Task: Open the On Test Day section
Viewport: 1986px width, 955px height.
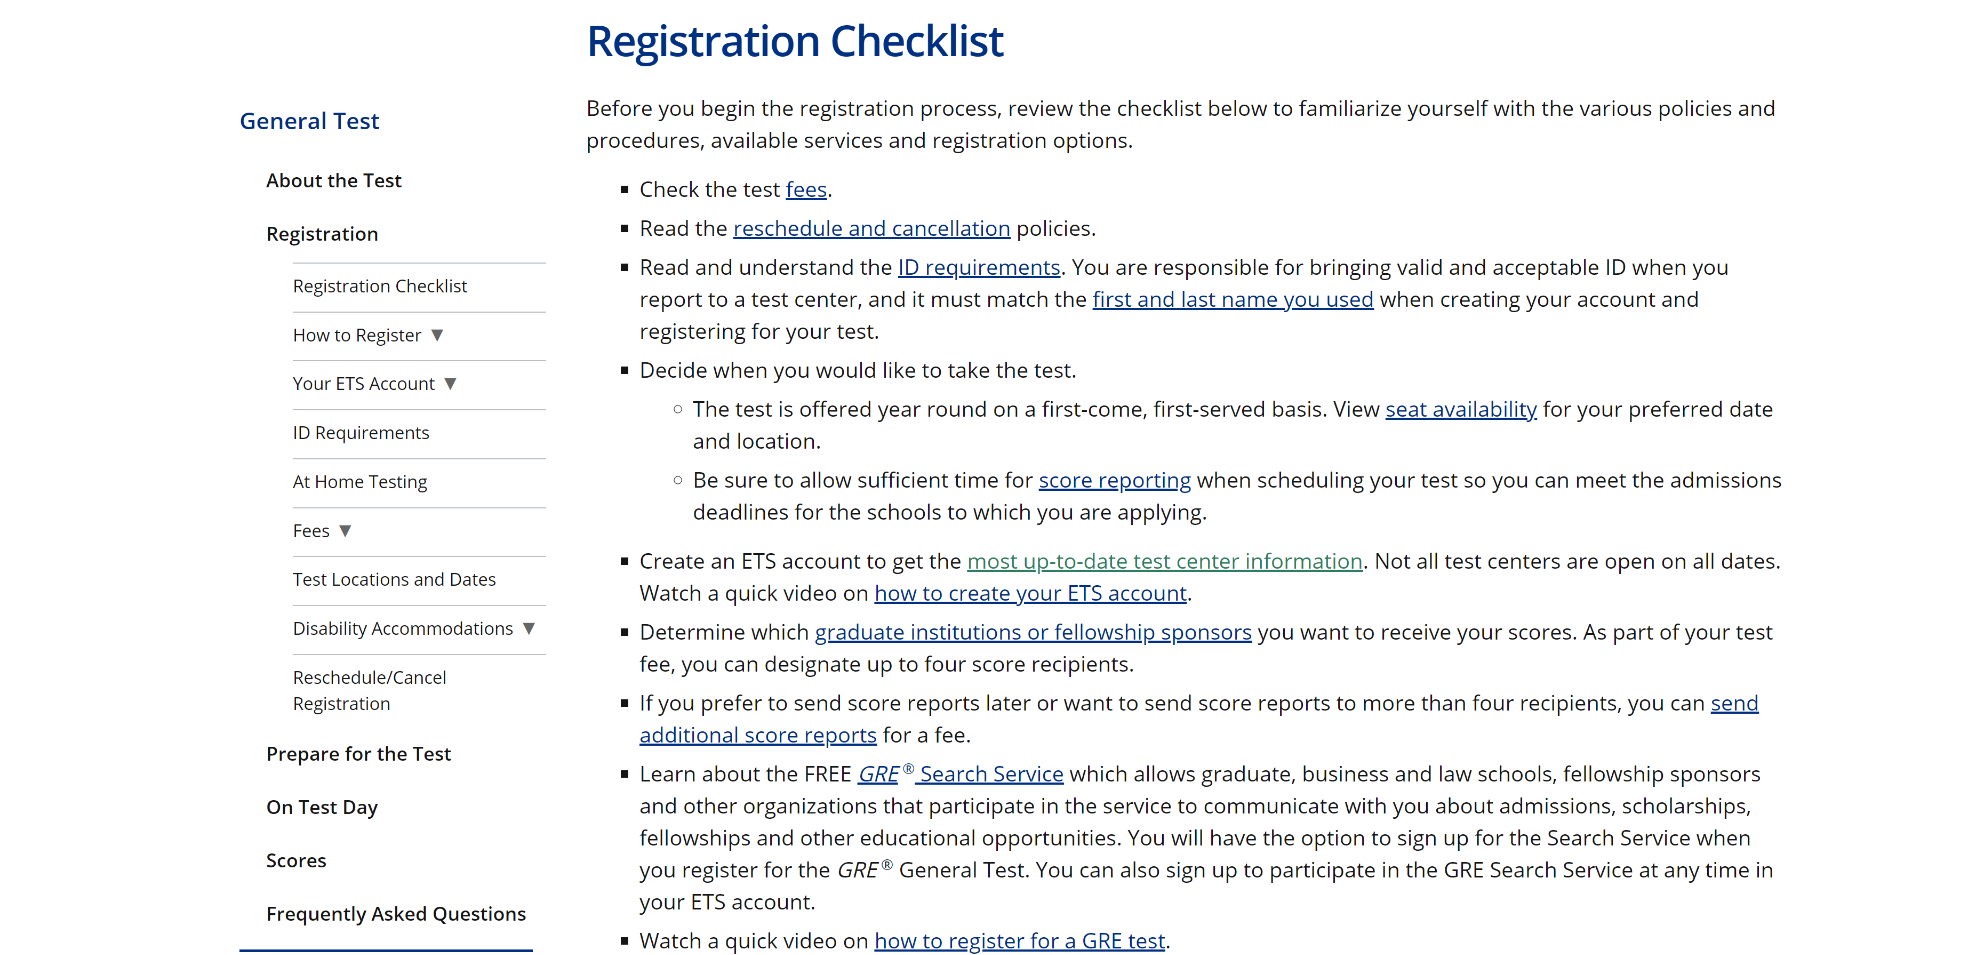Action: point(321,806)
